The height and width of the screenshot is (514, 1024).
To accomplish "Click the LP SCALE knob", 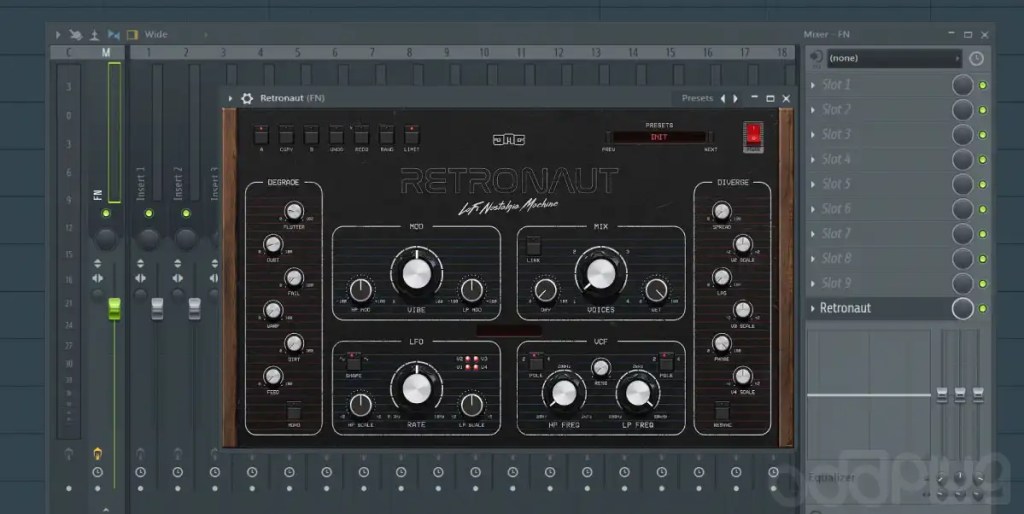I will (x=472, y=406).
